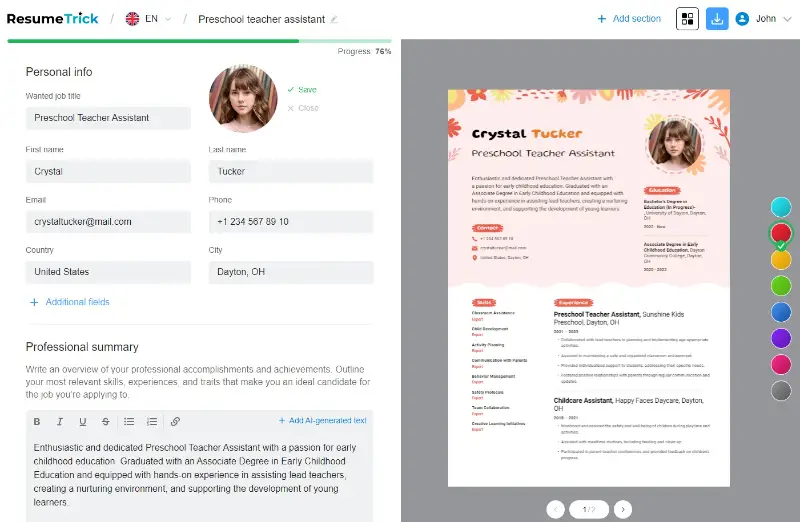
Task: Click the insert link icon
Action: [x=175, y=421]
